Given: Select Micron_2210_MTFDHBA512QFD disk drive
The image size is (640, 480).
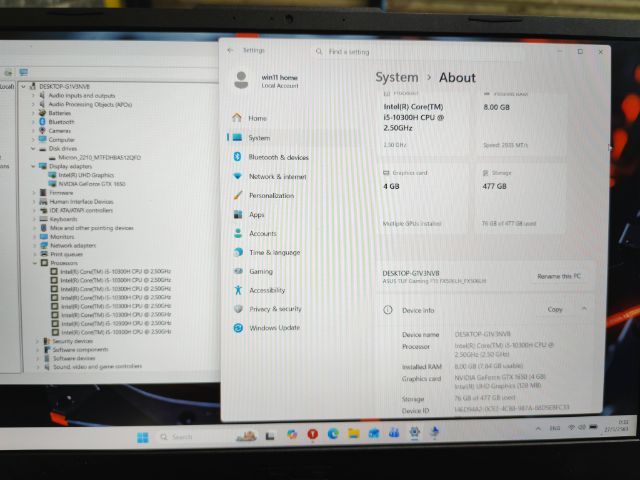Looking at the screenshot, I should pos(100,158).
